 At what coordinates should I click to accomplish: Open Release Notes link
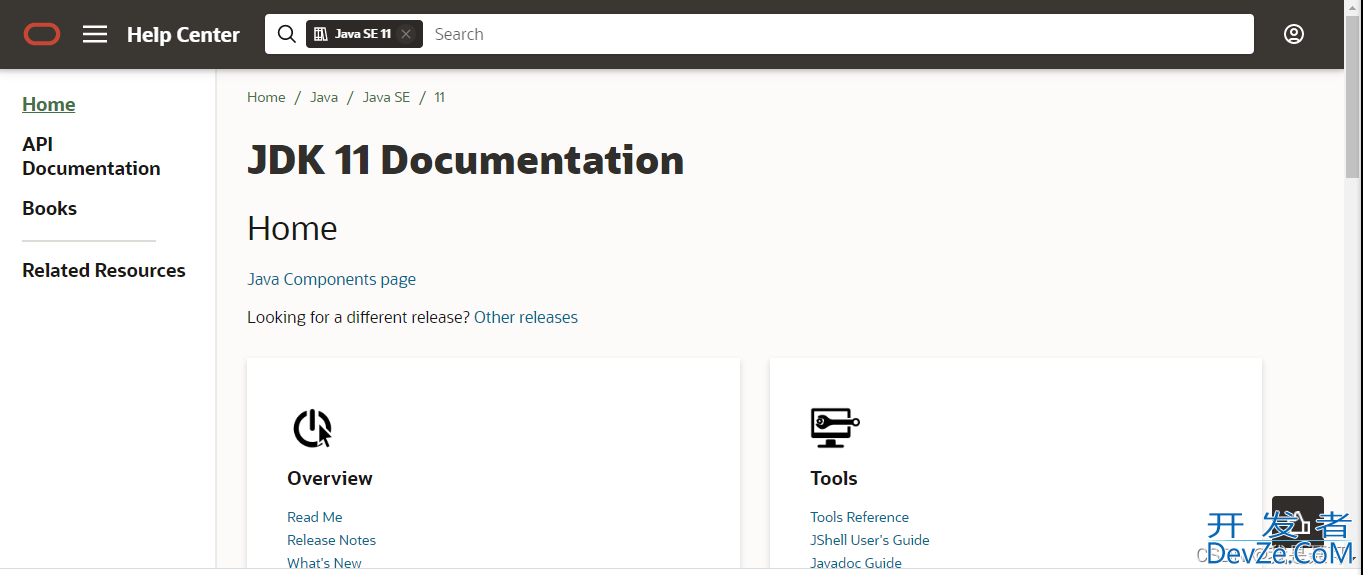(x=332, y=540)
